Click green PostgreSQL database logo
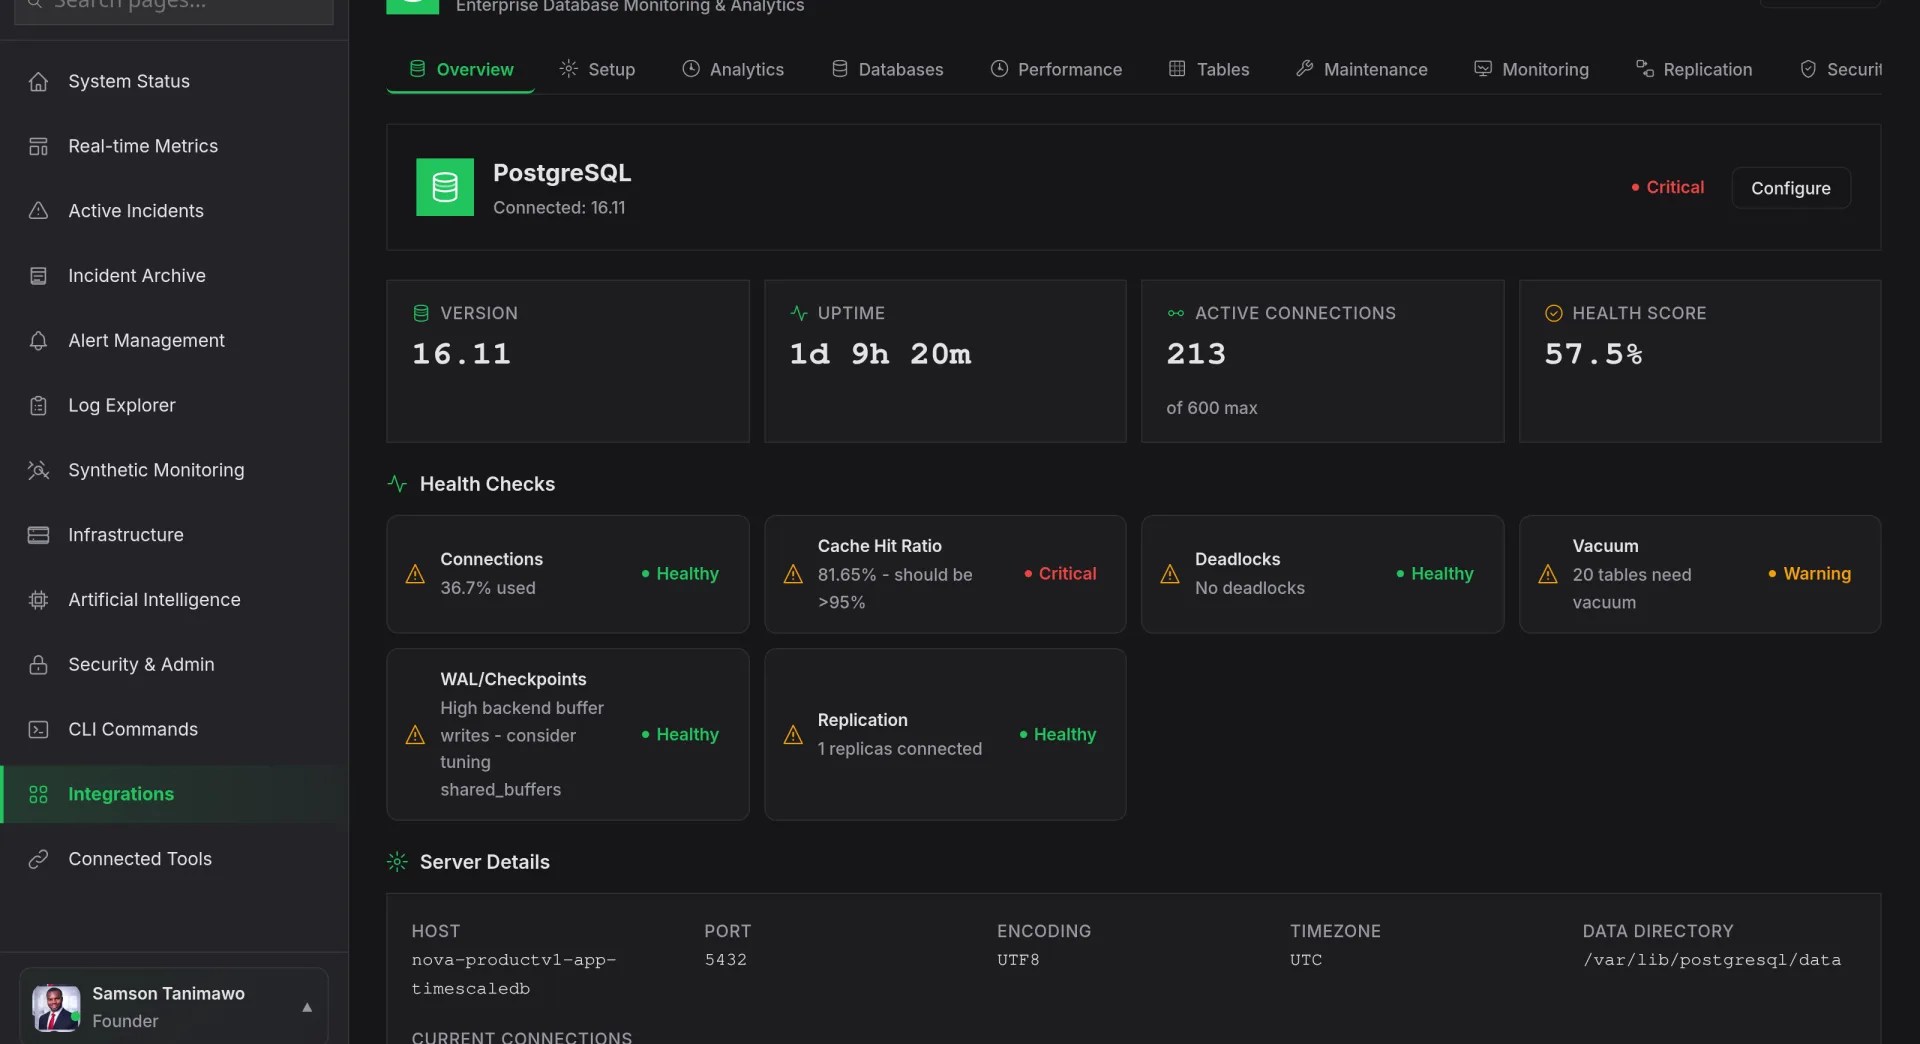Viewport: 1920px width, 1044px height. 445,187
